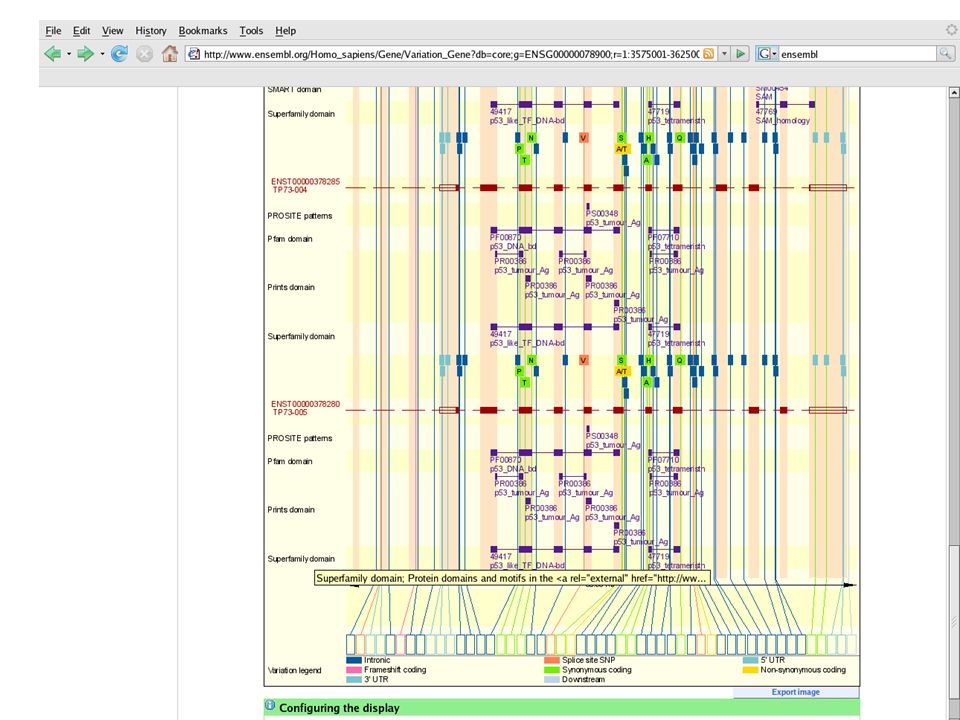Open the View menu
960x720 pixels.
click(113, 31)
